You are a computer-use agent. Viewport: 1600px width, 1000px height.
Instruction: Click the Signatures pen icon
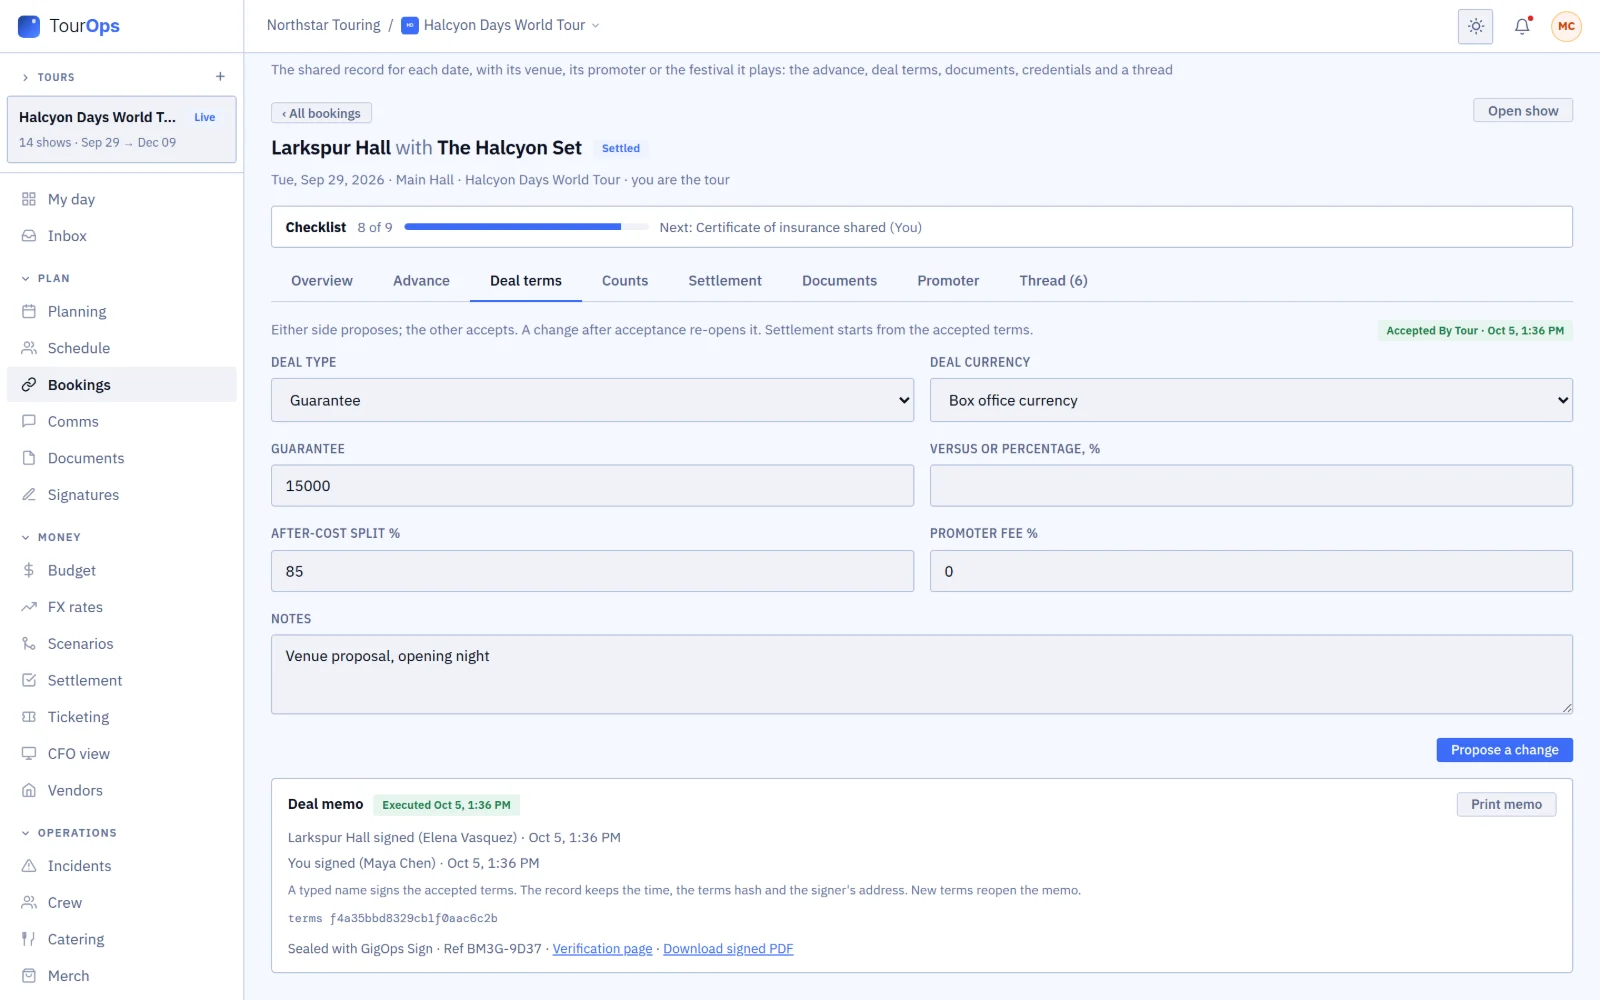[x=29, y=495]
